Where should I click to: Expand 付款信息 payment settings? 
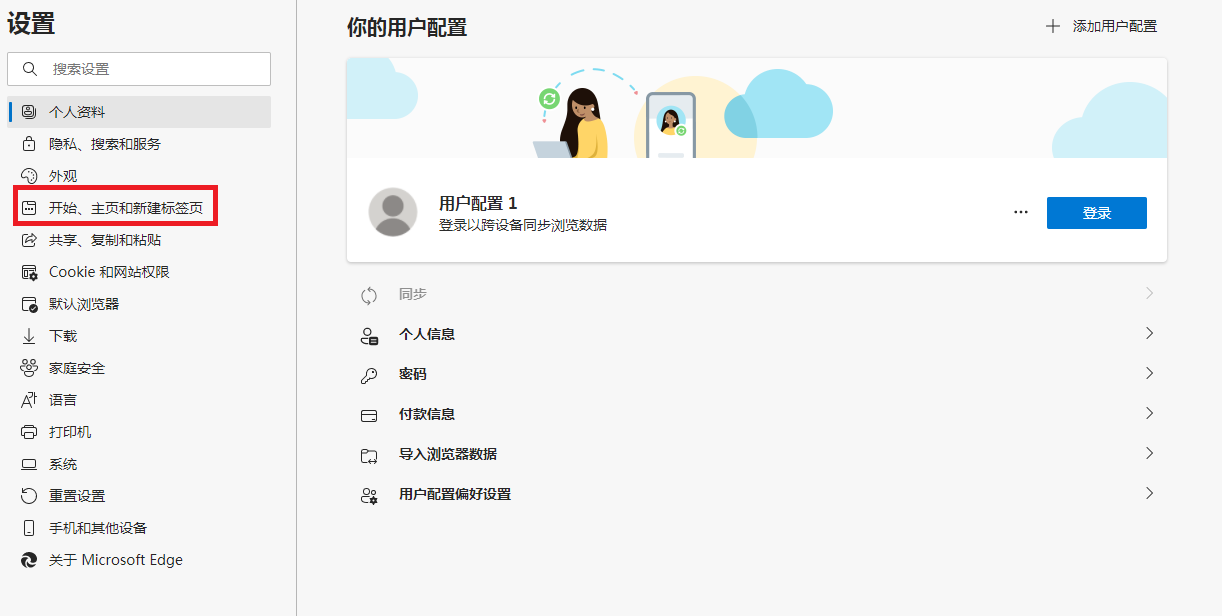point(757,413)
